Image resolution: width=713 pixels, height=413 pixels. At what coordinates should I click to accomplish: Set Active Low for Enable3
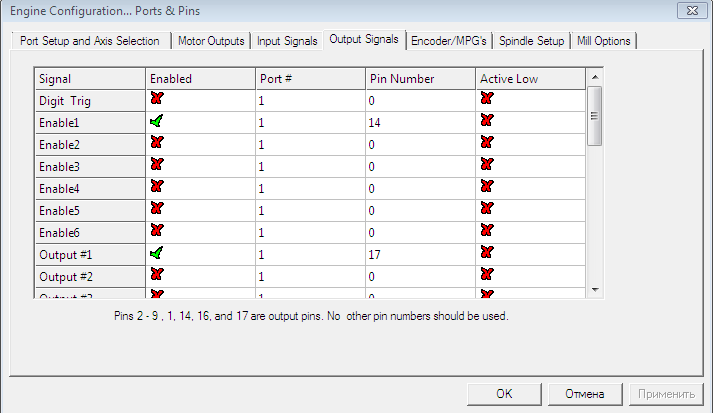click(486, 165)
